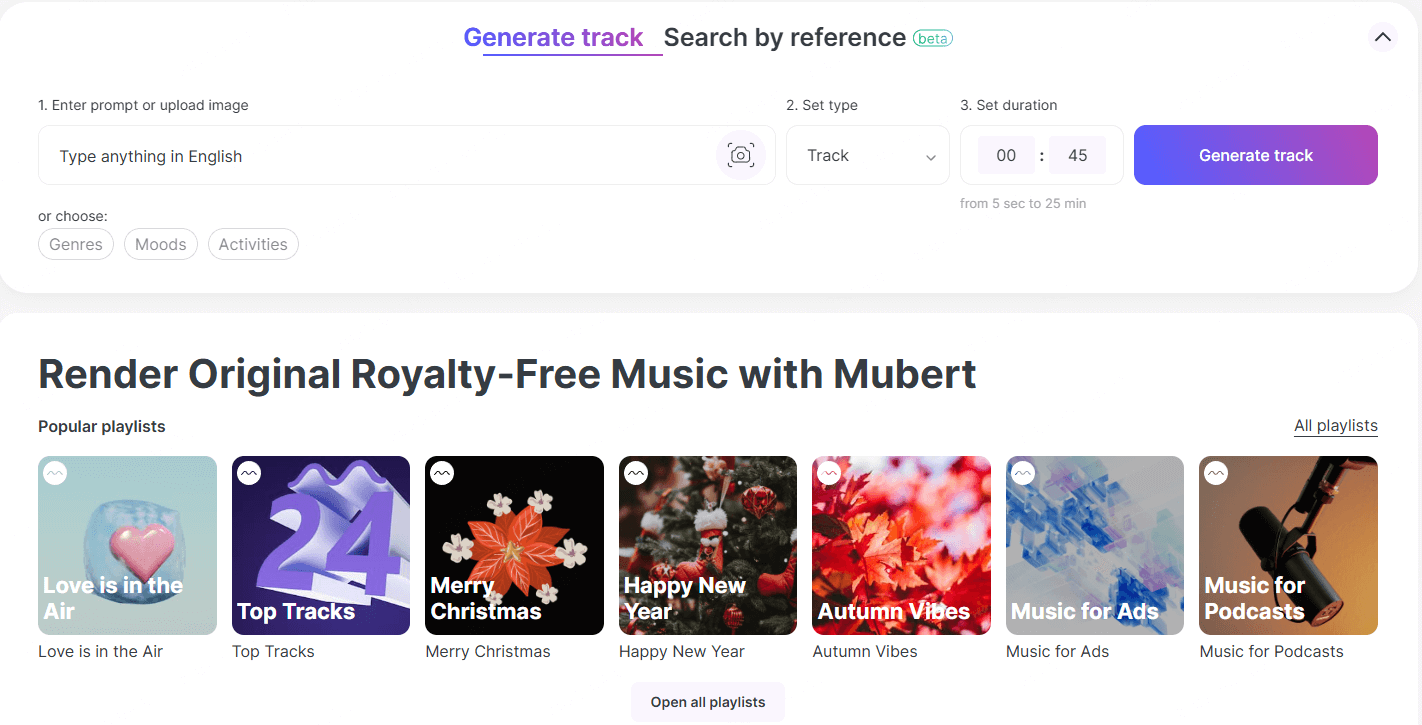Viewport: 1422px width, 725px height.
Task: Click wave icon on Love is in the Air
Action: pyautogui.click(x=56, y=474)
